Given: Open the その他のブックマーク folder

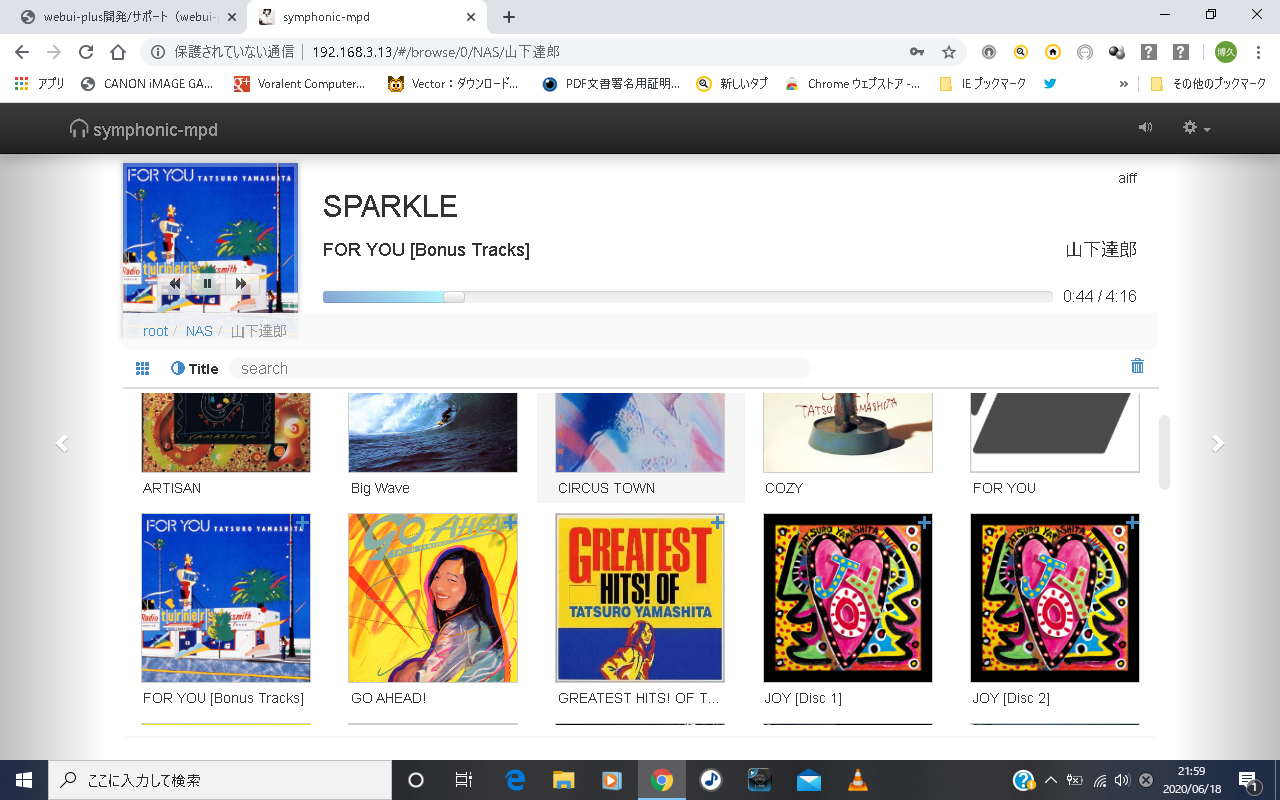Looking at the screenshot, I should point(1209,84).
